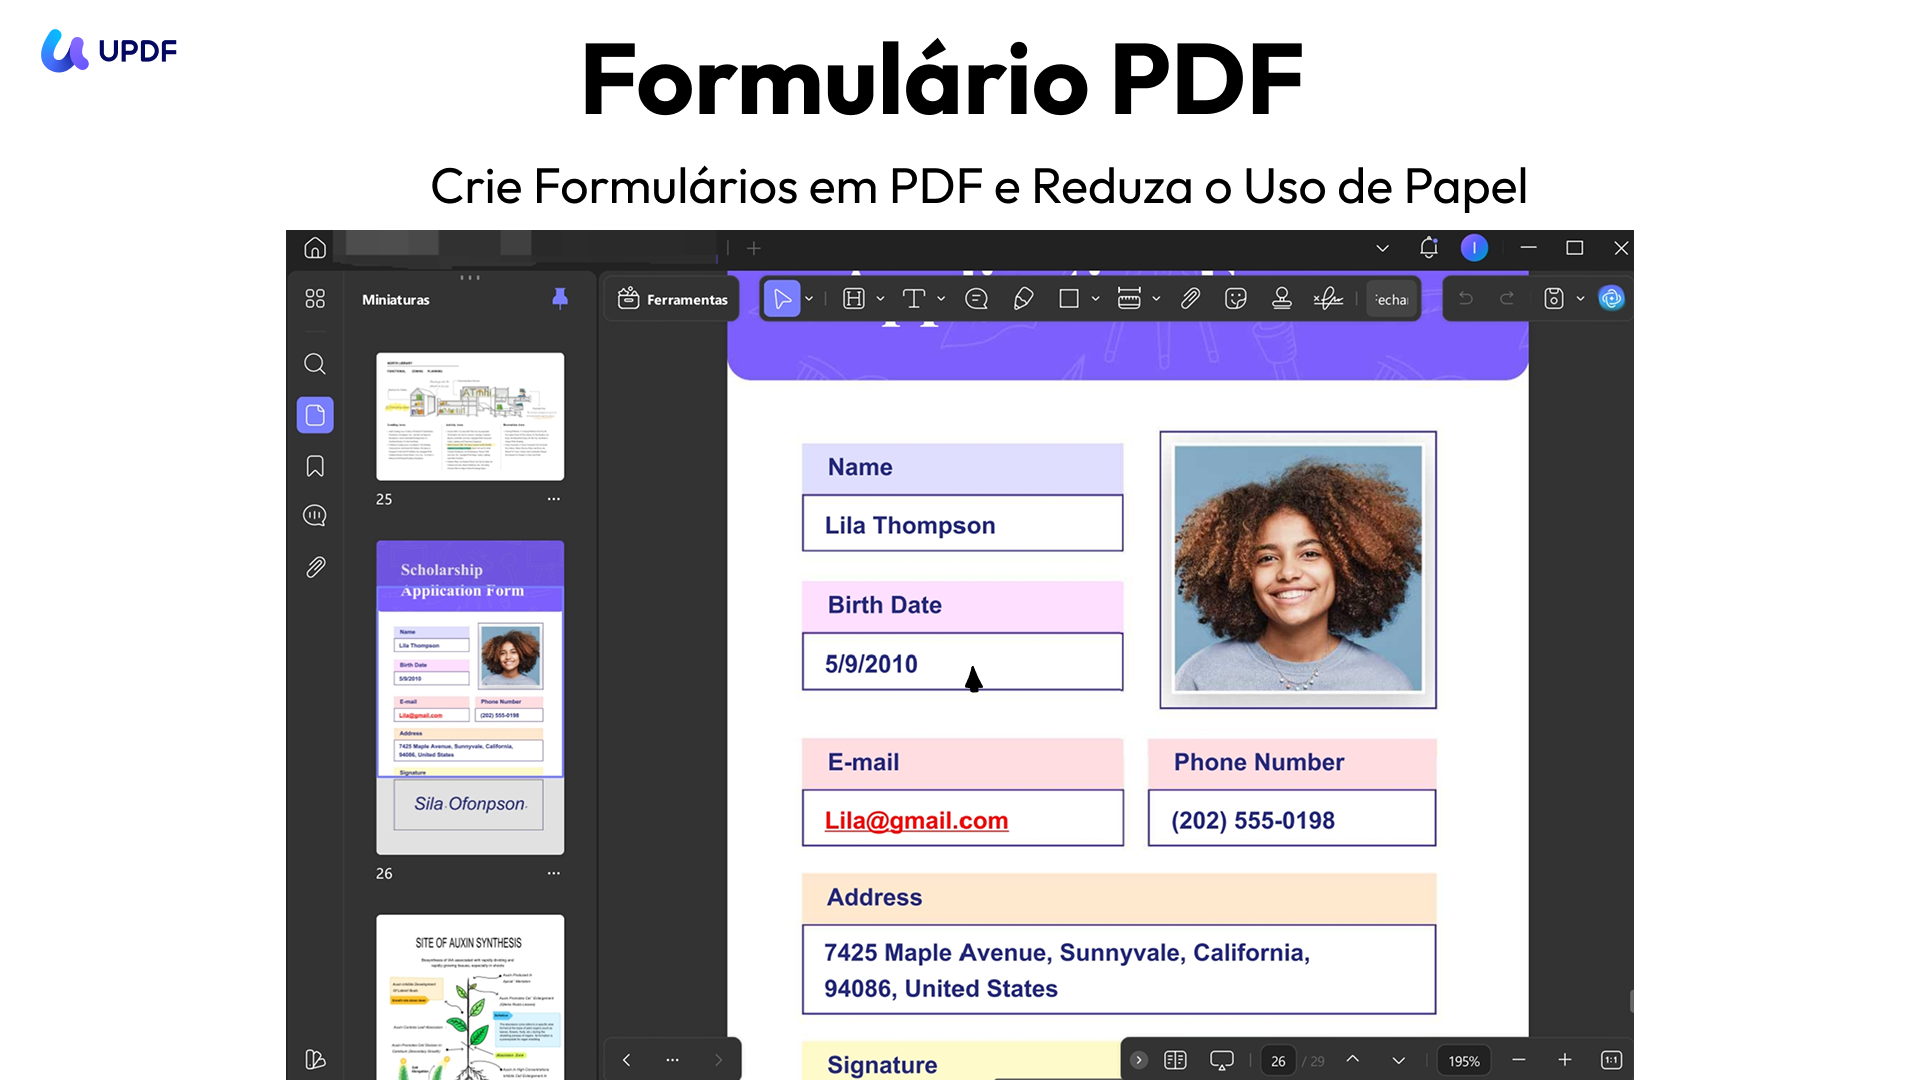Expand the shape tool dropdown arrow
Viewport: 1920px width, 1080px height.
[x=1095, y=299]
